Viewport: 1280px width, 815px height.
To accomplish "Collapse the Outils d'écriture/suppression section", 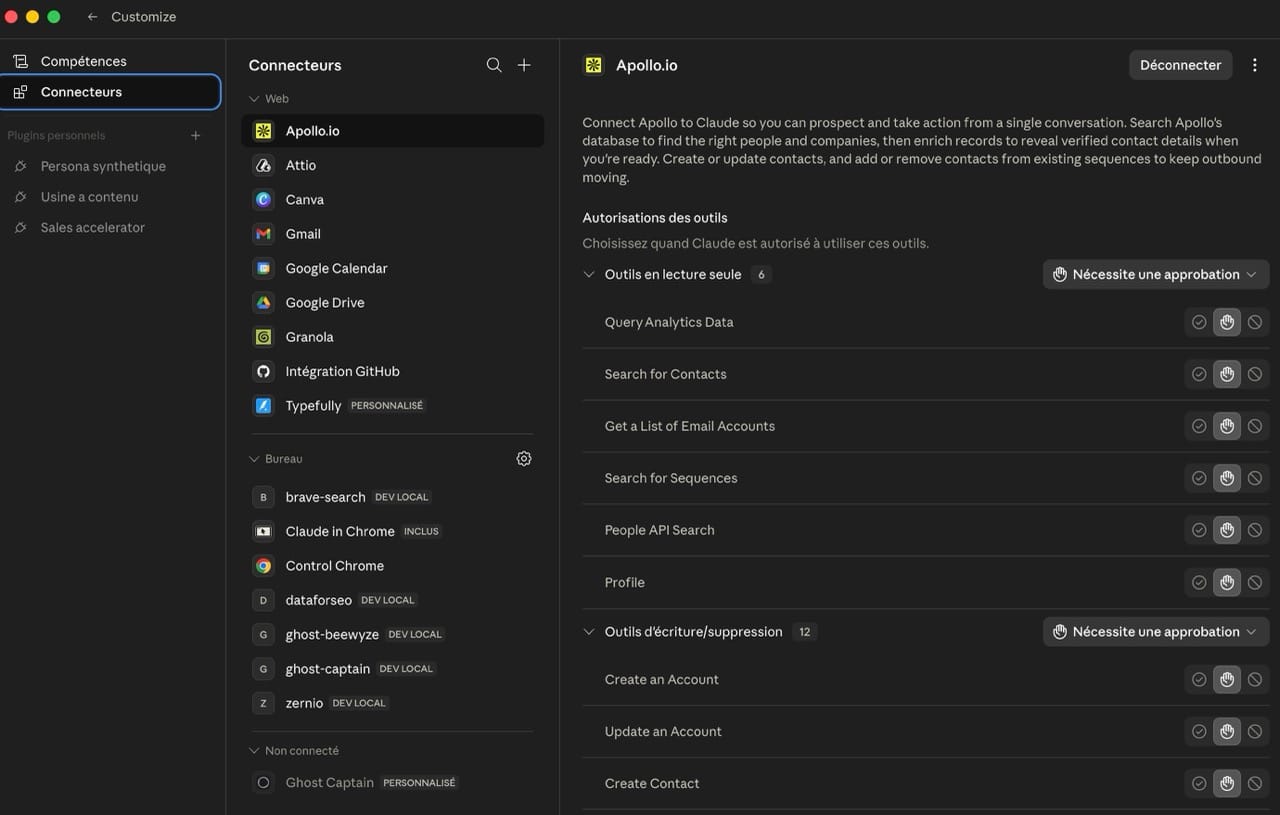I will pos(589,632).
